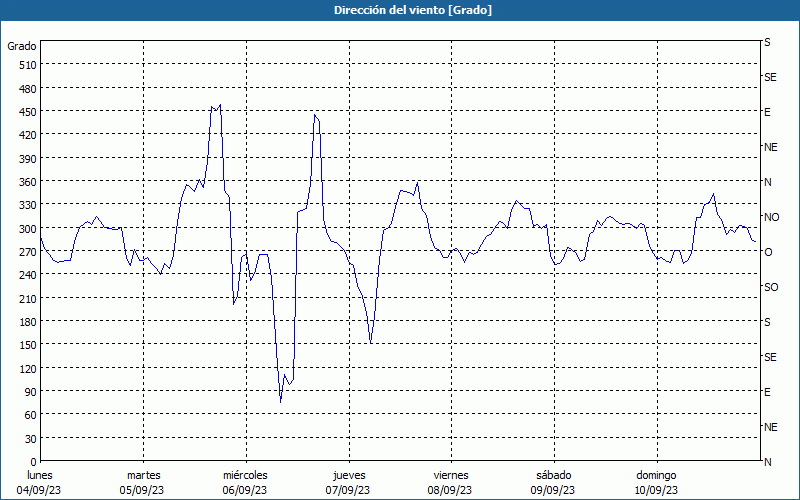Click the 'SE' compass label near the 480 gridline

click(770, 78)
